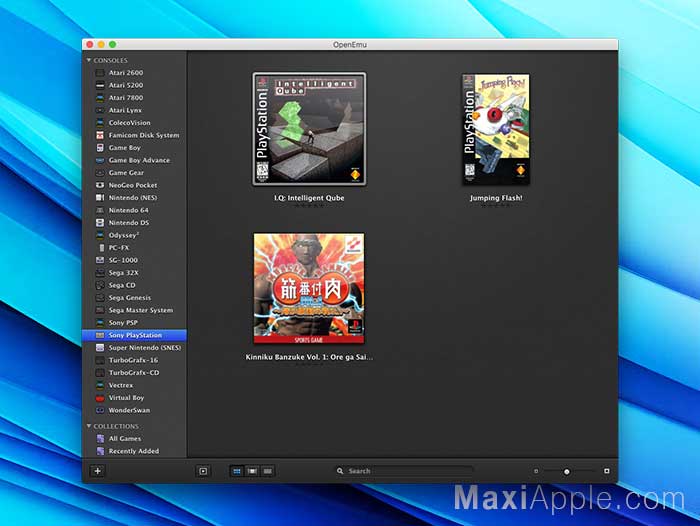The height and width of the screenshot is (526, 700).
Task: Click the OpenEmu window title text
Action: 350,45
